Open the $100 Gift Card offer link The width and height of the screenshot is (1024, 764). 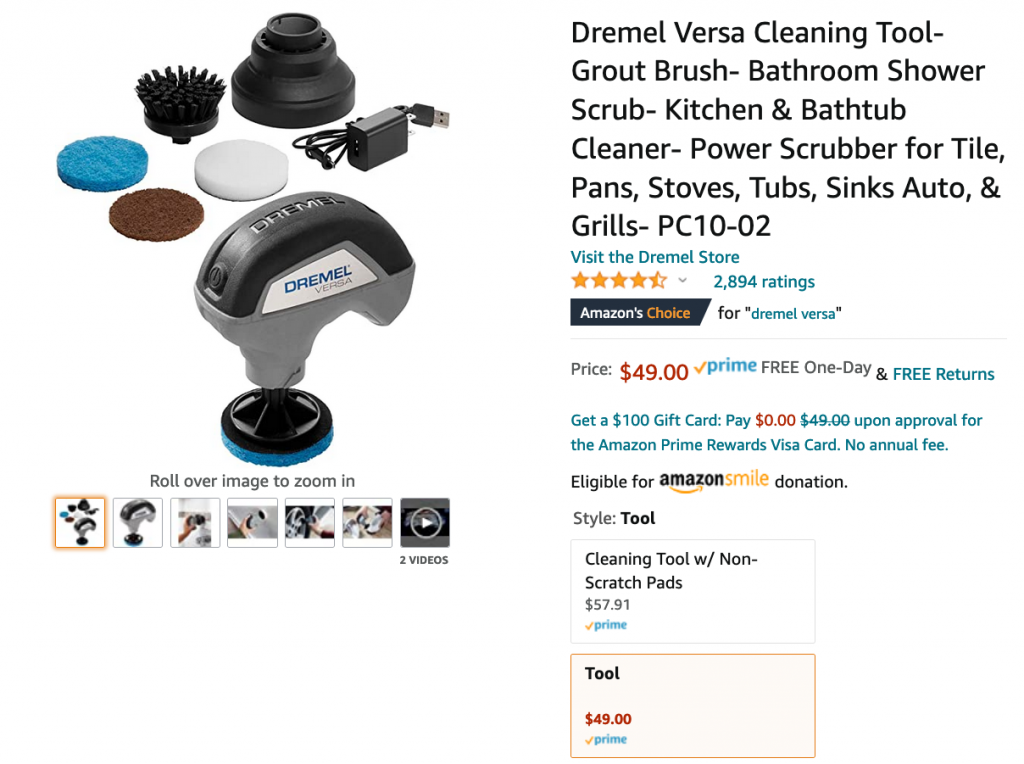click(776, 432)
